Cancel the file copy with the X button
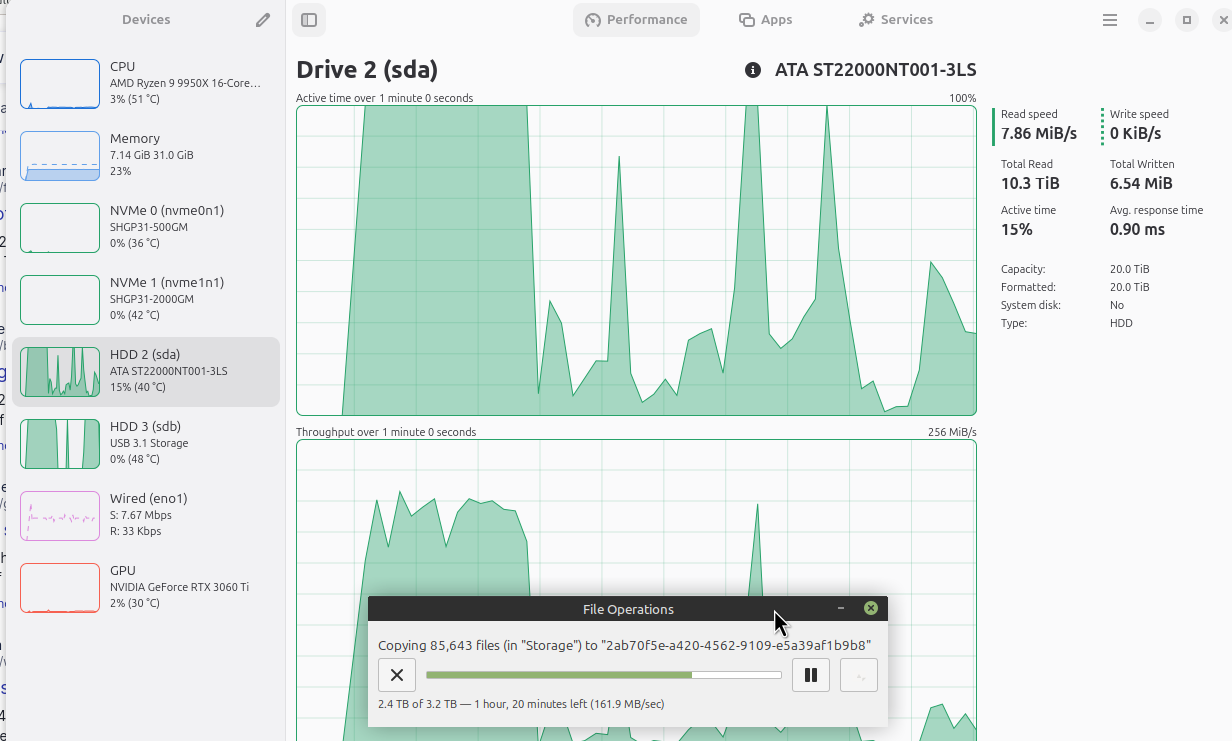The height and width of the screenshot is (741, 1232). 397,675
